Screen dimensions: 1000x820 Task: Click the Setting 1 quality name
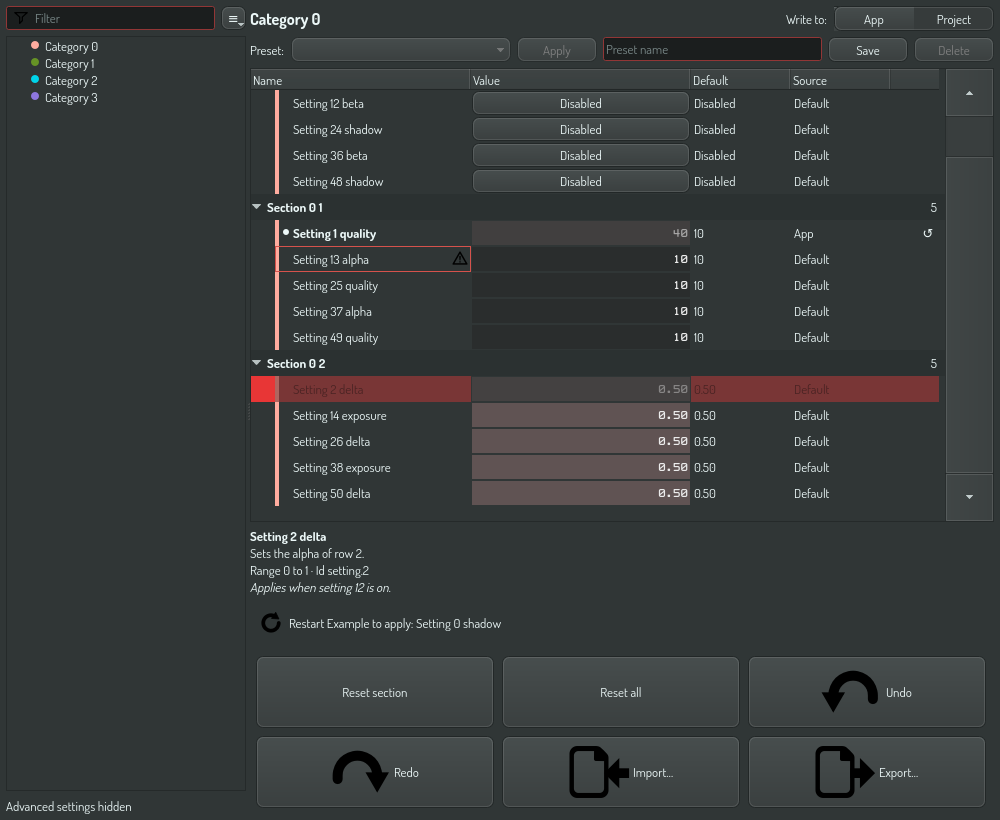pos(334,233)
